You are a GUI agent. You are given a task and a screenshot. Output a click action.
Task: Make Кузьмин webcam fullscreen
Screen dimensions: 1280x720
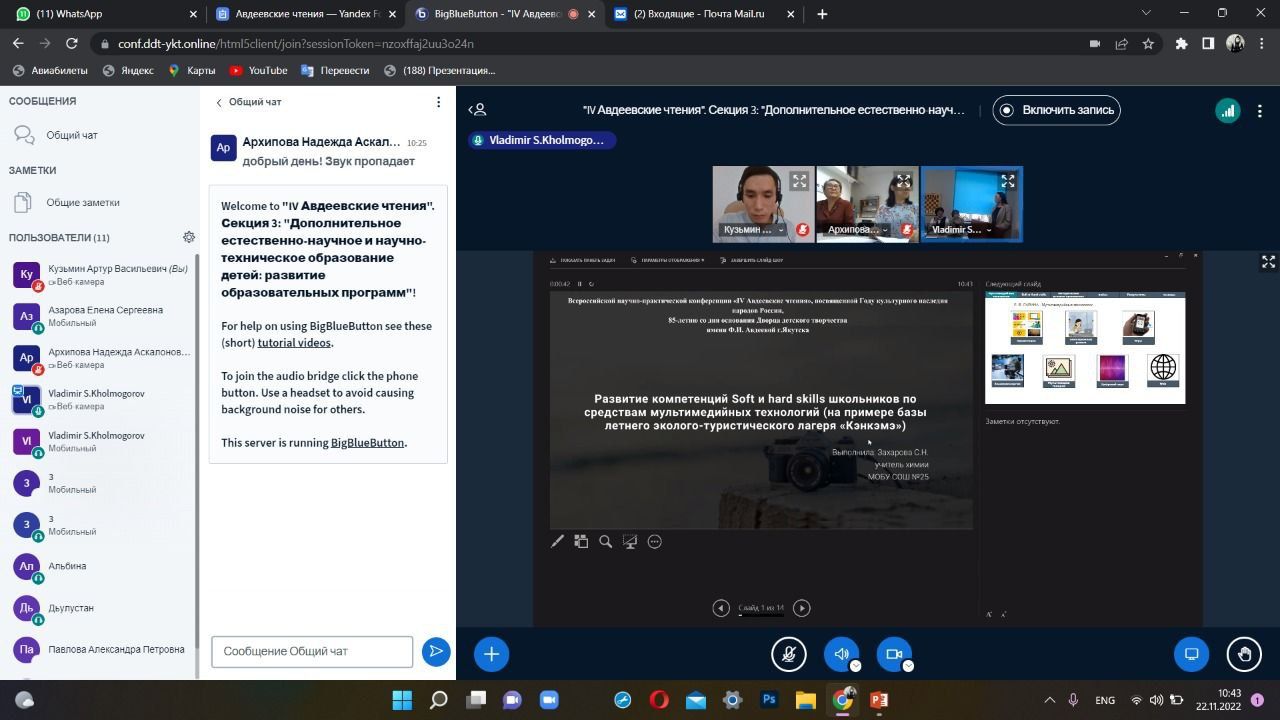[x=799, y=181]
